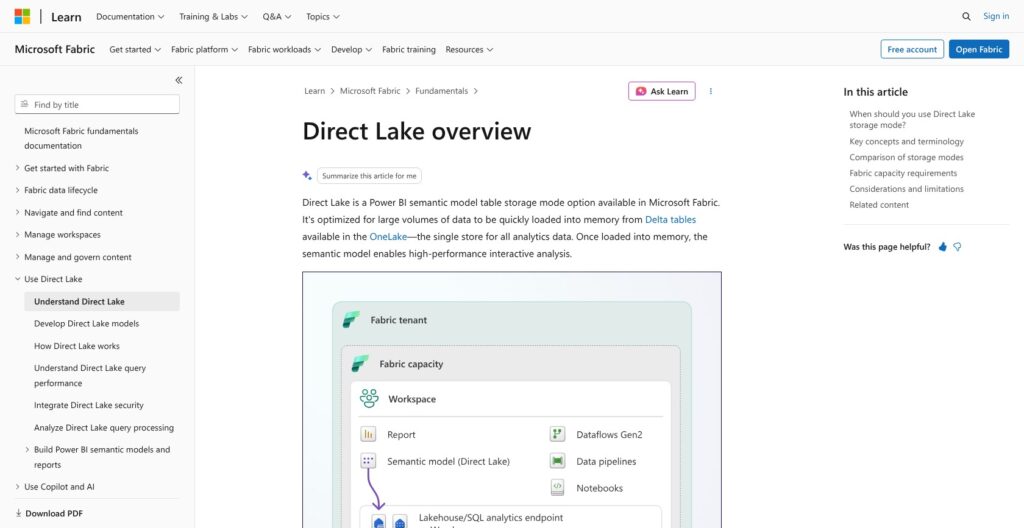1024x528 pixels.
Task: Open the Topics dropdown menu
Action: coord(323,16)
